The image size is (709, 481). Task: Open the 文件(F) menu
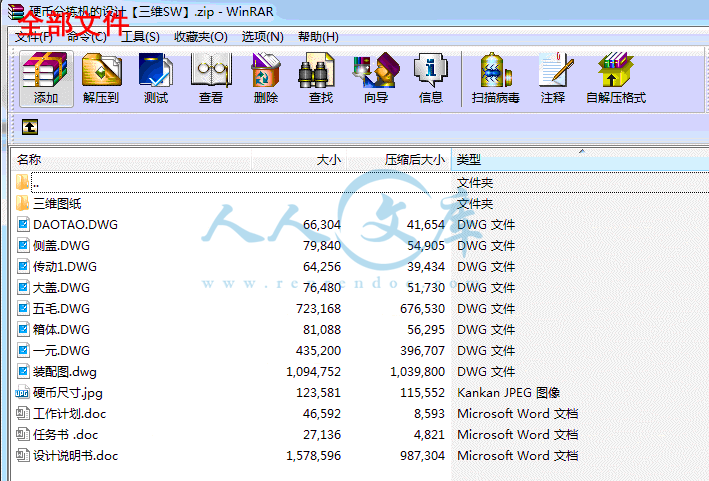tap(33, 37)
